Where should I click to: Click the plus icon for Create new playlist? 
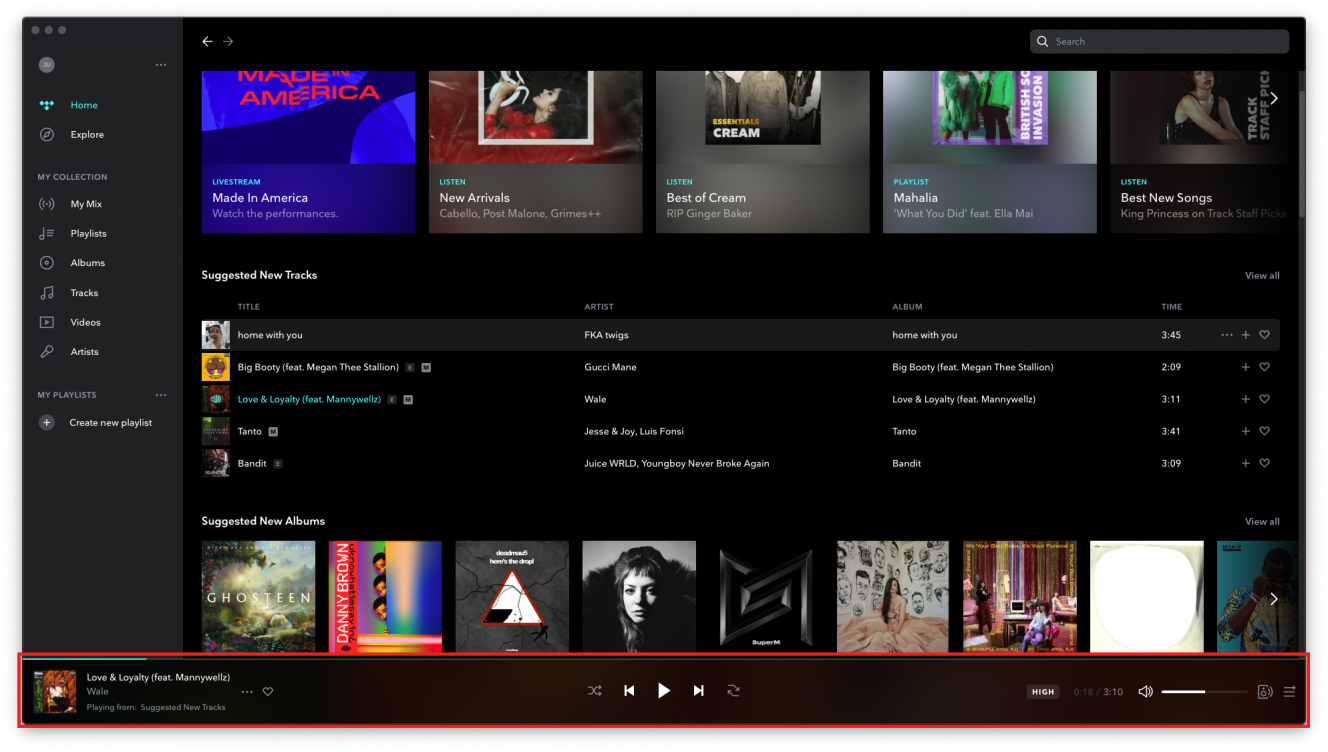tap(46, 423)
